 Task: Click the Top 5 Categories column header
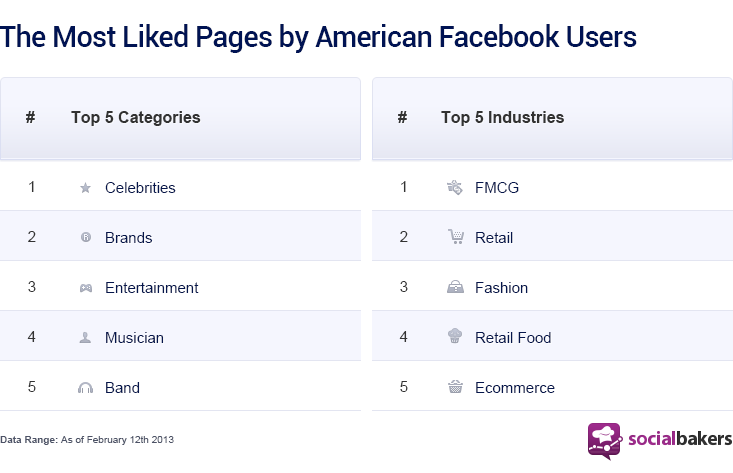136,117
